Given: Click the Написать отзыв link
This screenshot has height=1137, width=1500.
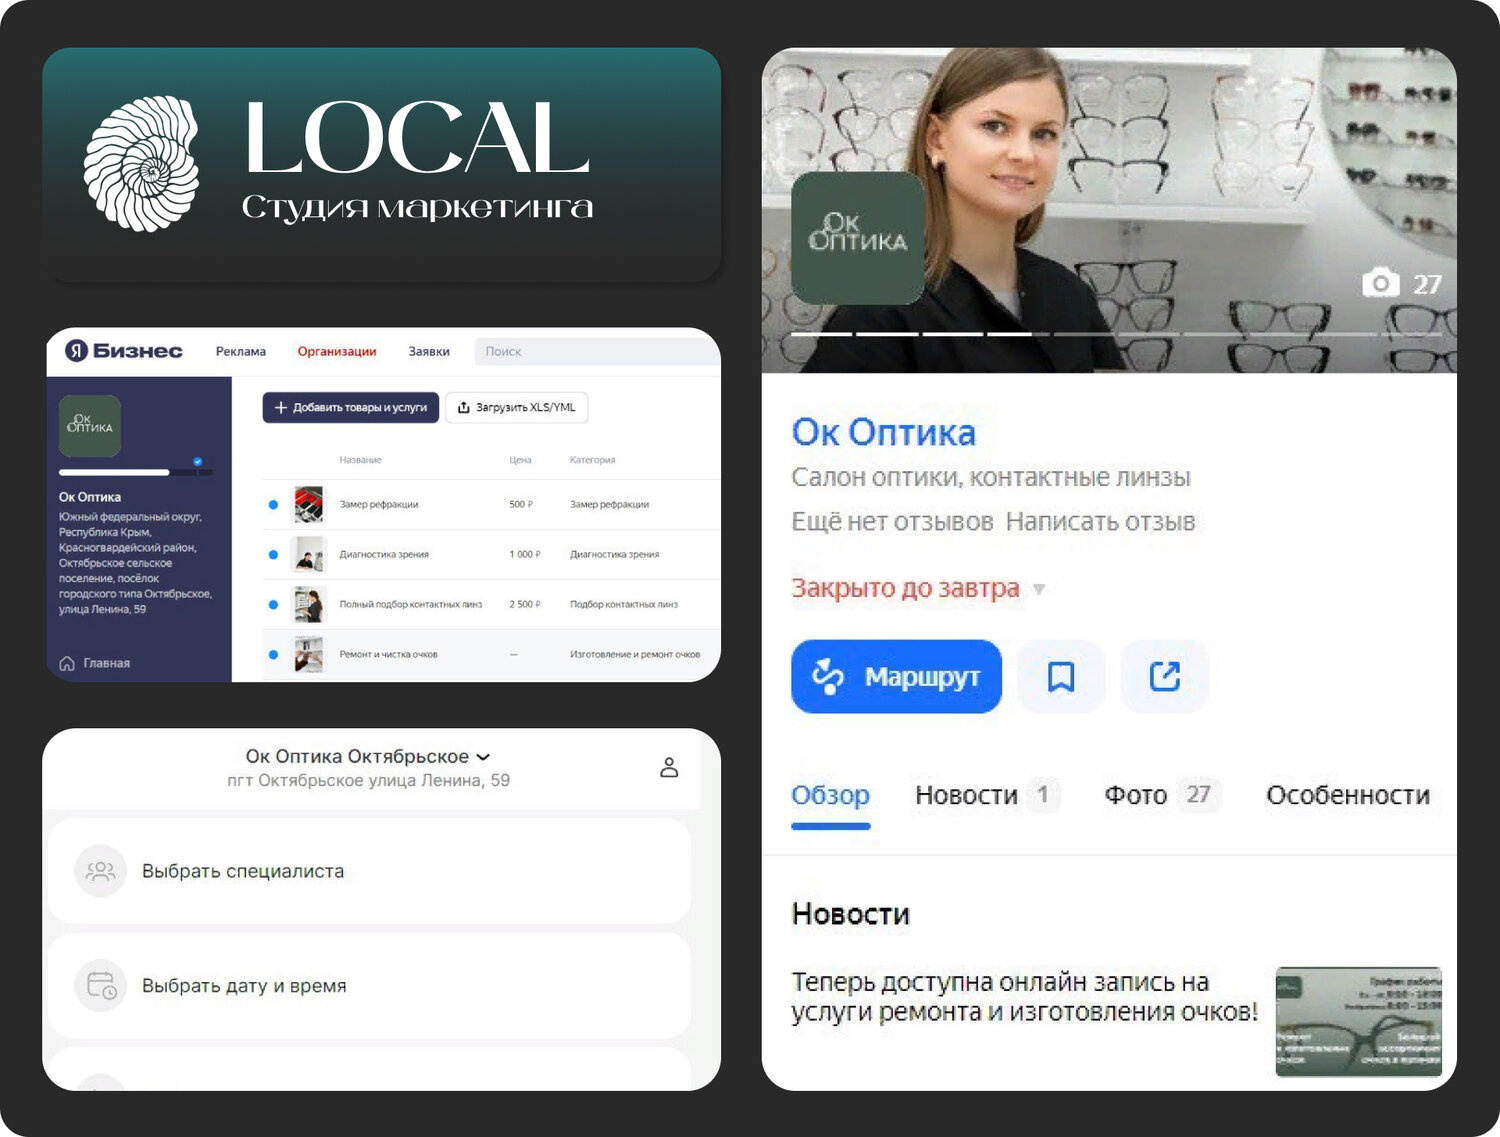Looking at the screenshot, I should tap(1101, 521).
